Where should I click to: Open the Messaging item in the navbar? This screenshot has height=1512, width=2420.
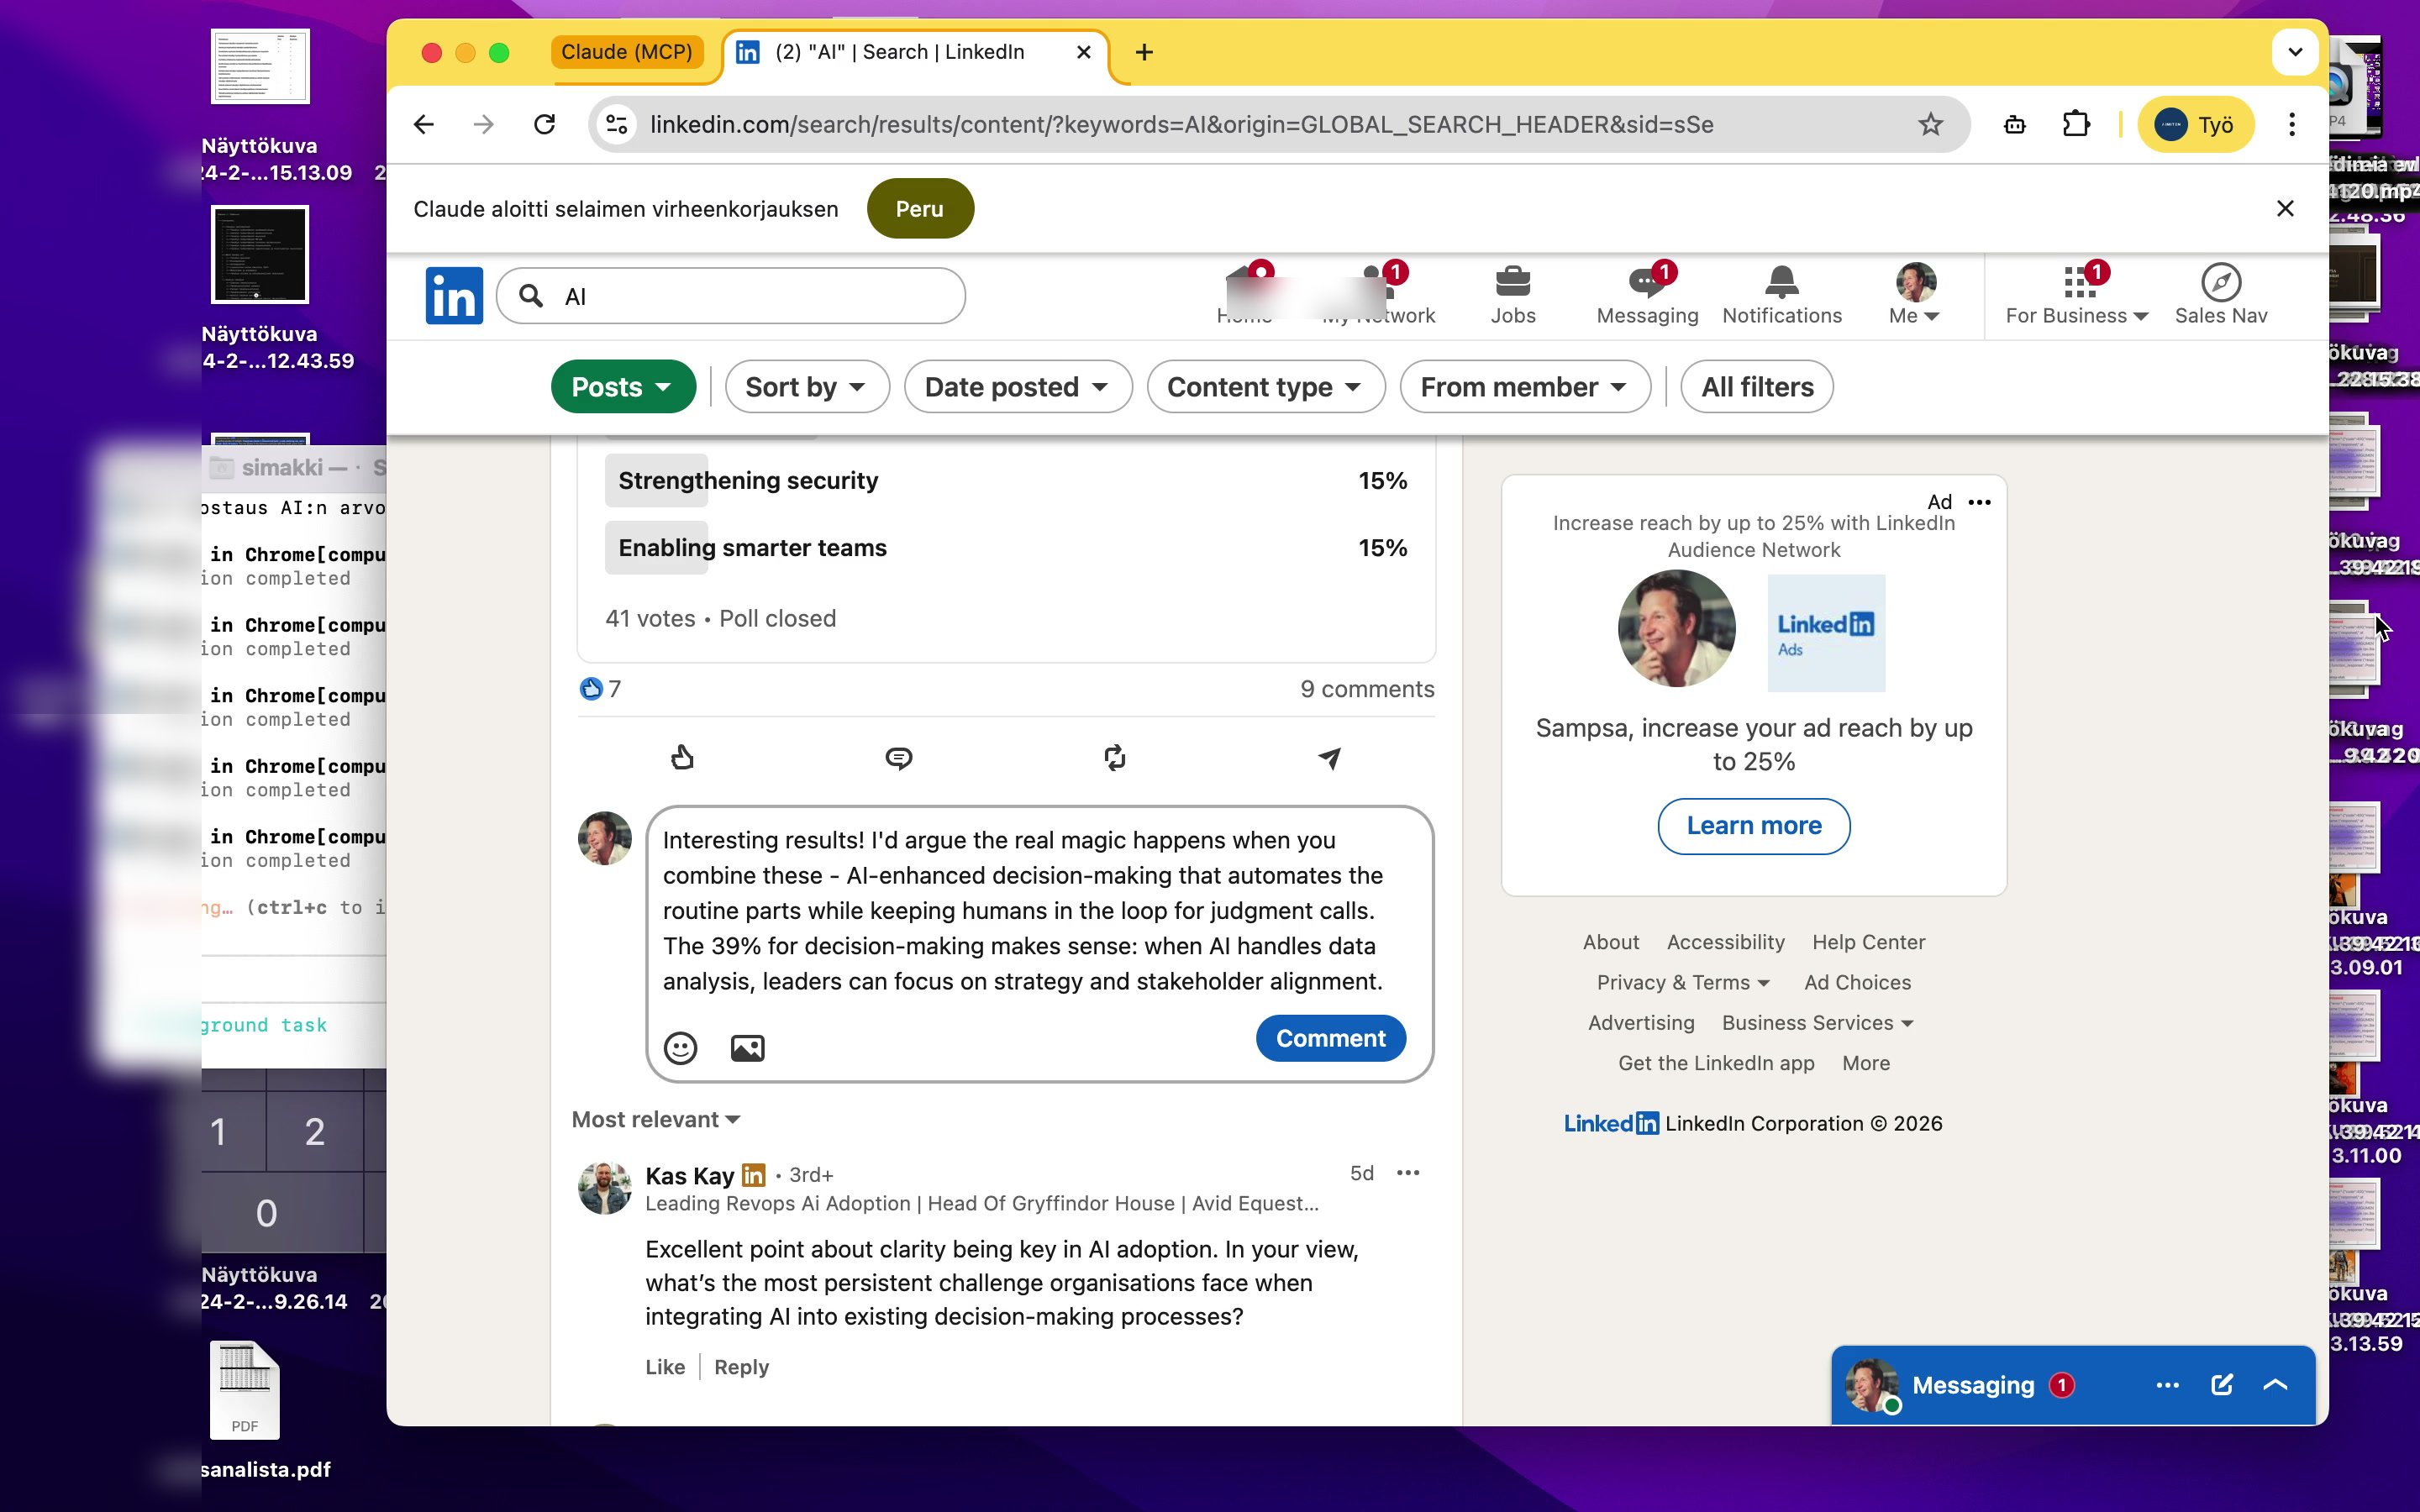tap(1646, 294)
